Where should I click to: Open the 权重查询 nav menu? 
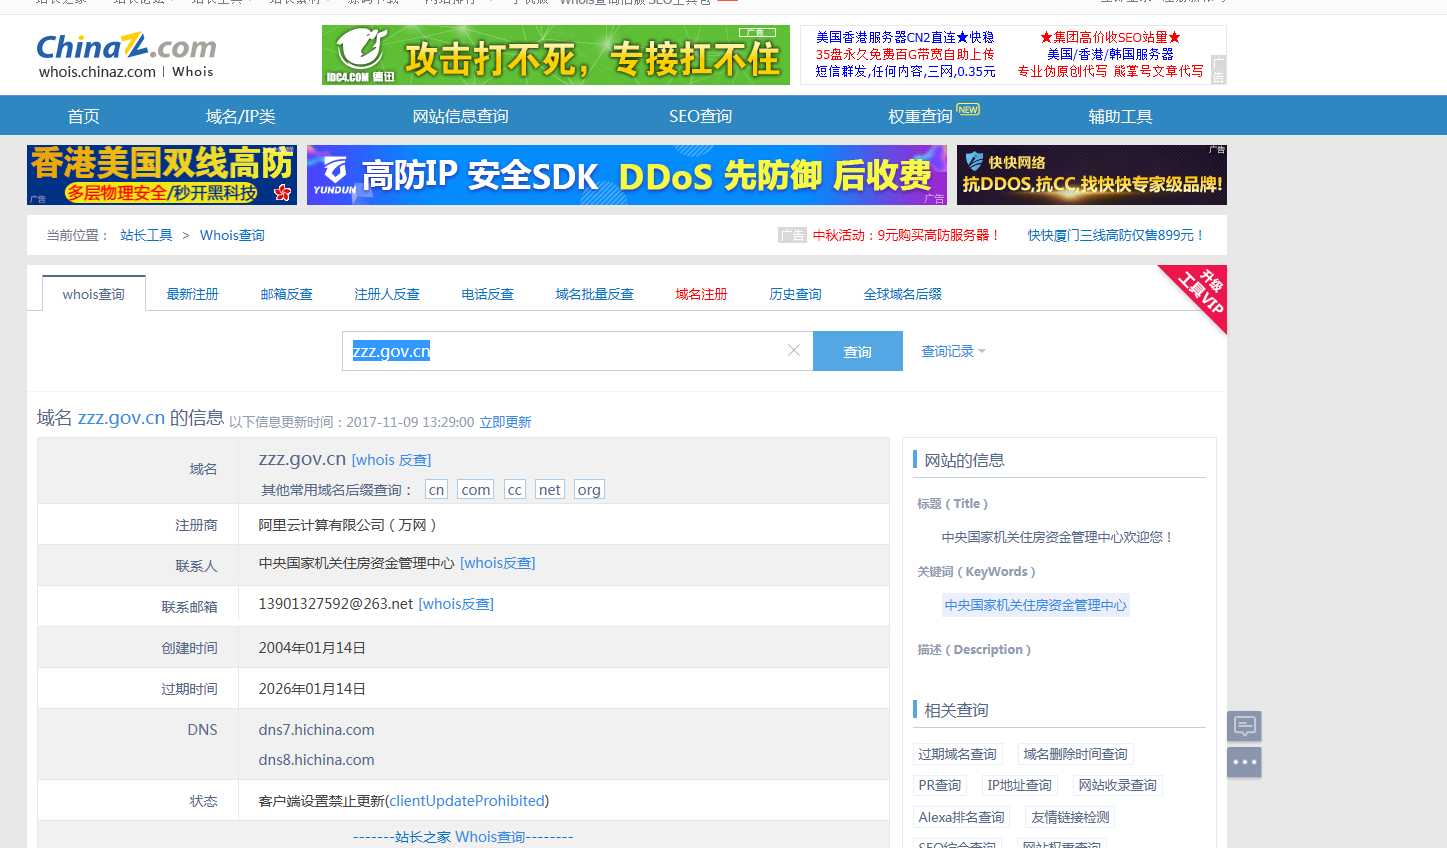point(920,116)
